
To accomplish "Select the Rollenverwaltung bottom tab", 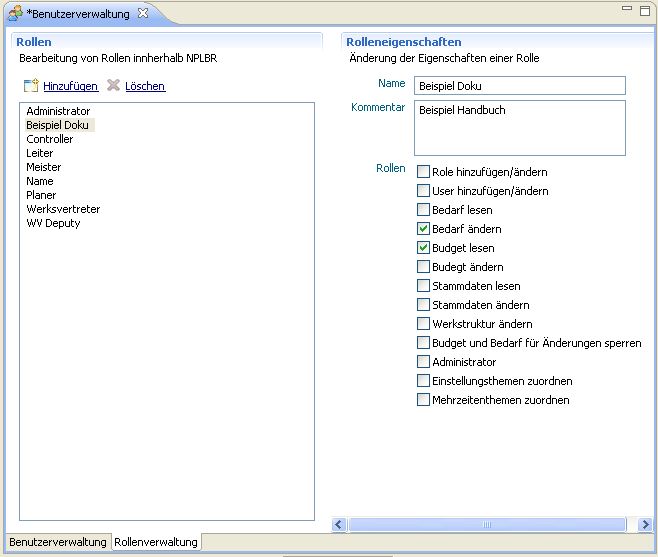I will point(156,542).
